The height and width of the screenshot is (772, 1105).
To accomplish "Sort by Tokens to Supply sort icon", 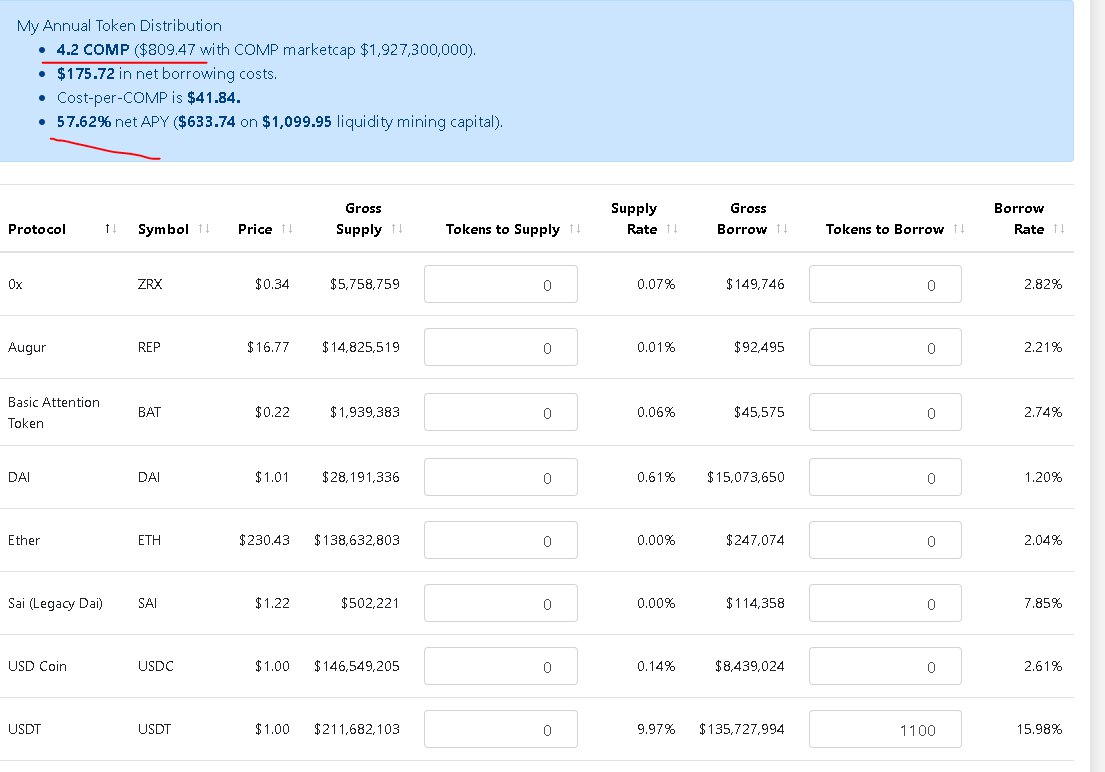I will [575, 228].
